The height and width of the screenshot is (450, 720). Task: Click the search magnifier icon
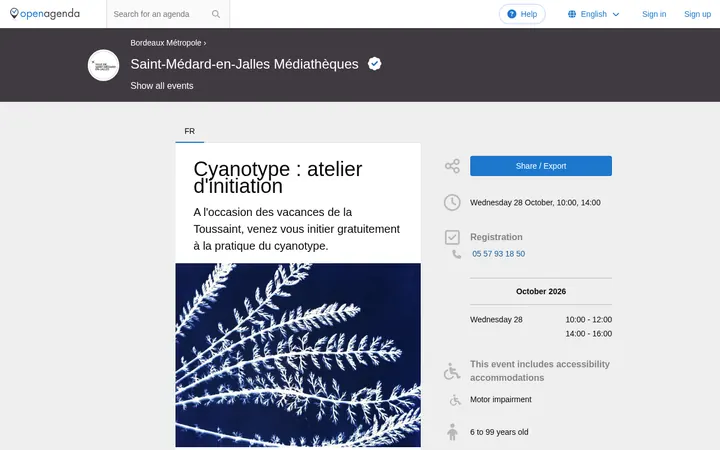(216, 14)
